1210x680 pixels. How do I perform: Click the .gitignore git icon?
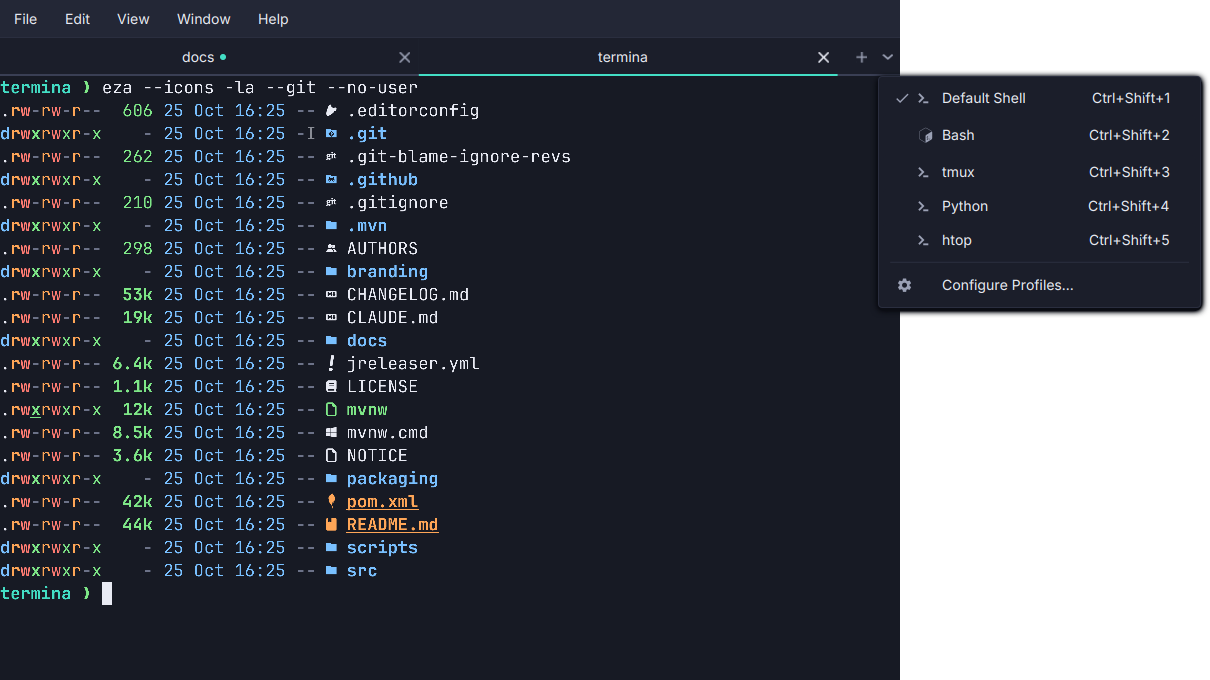coord(332,202)
